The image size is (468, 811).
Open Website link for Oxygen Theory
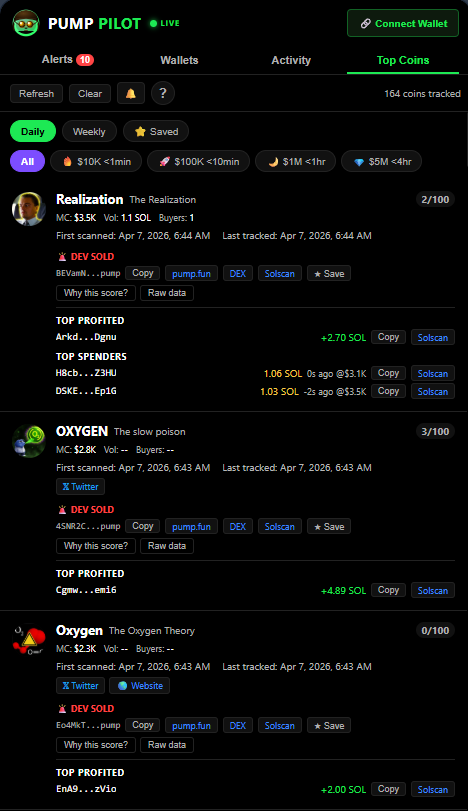pos(140,686)
